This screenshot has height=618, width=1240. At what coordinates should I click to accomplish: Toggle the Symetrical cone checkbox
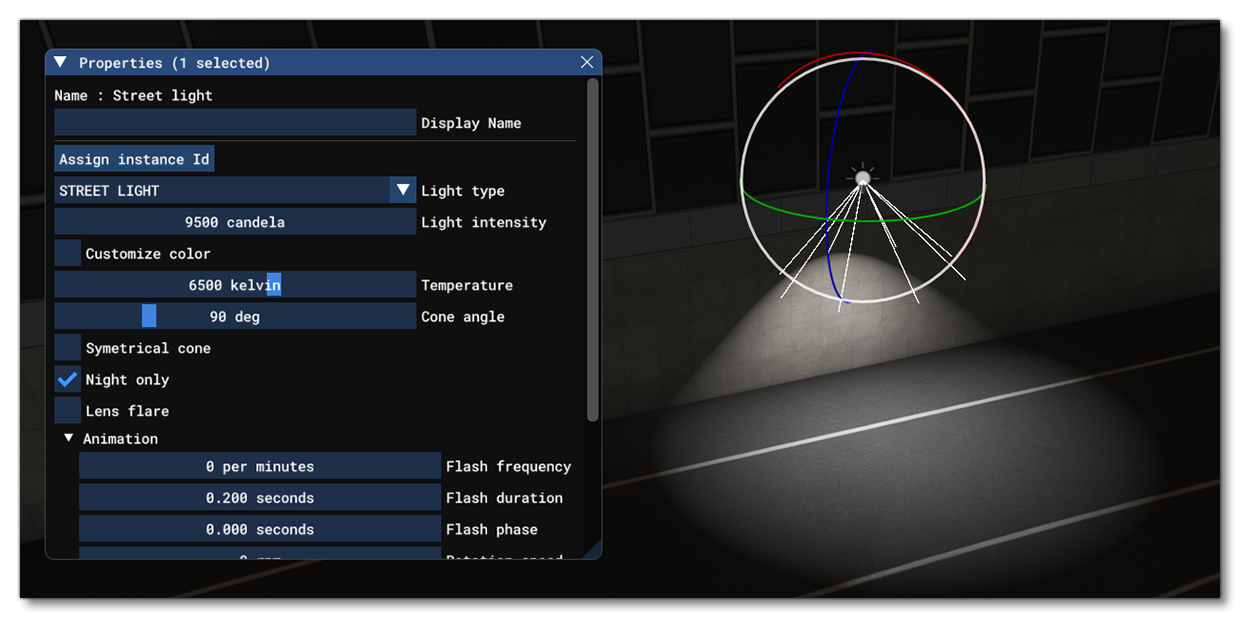click(68, 348)
